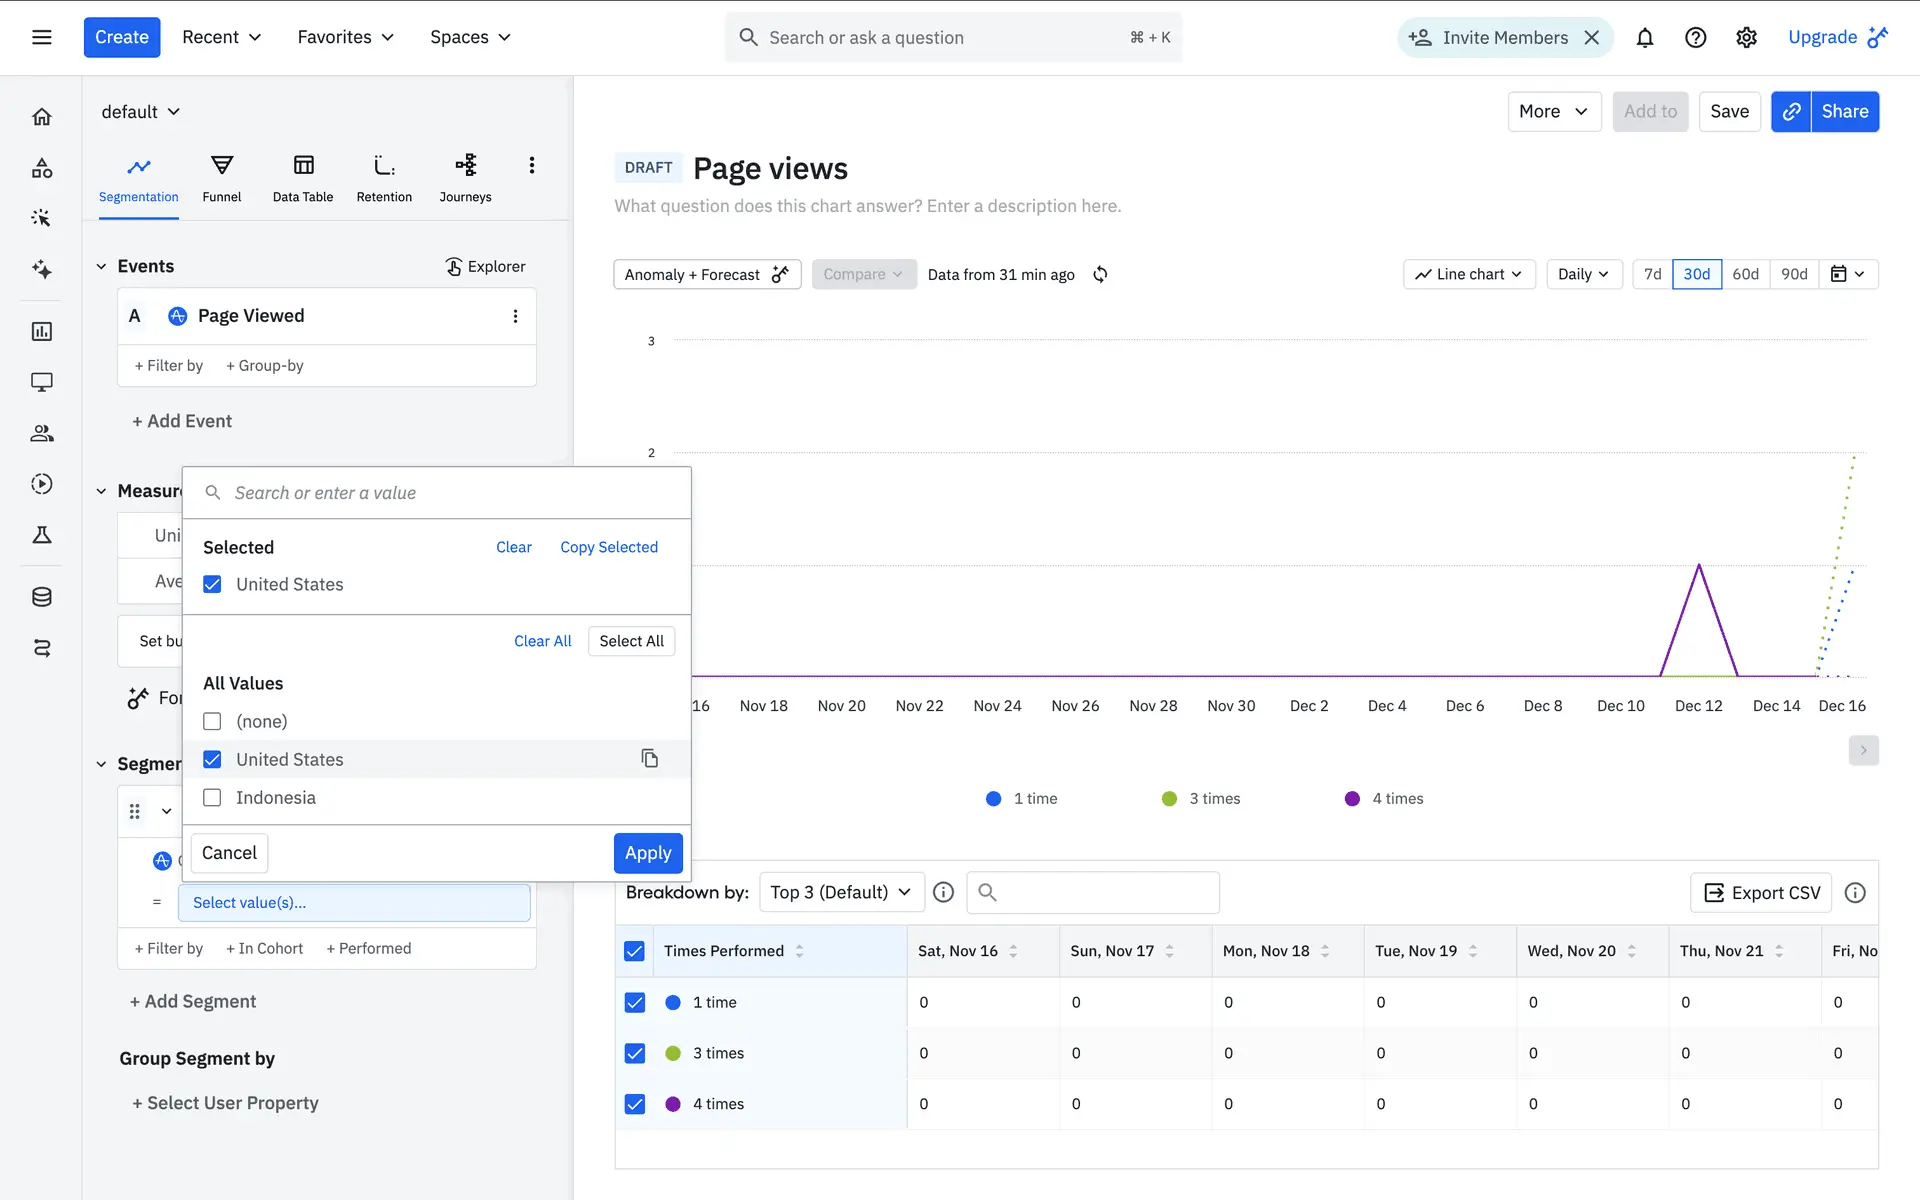This screenshot has height=1200, width=1920.
Task: Switch to the Funnel tab
Action: coord(221,178)
